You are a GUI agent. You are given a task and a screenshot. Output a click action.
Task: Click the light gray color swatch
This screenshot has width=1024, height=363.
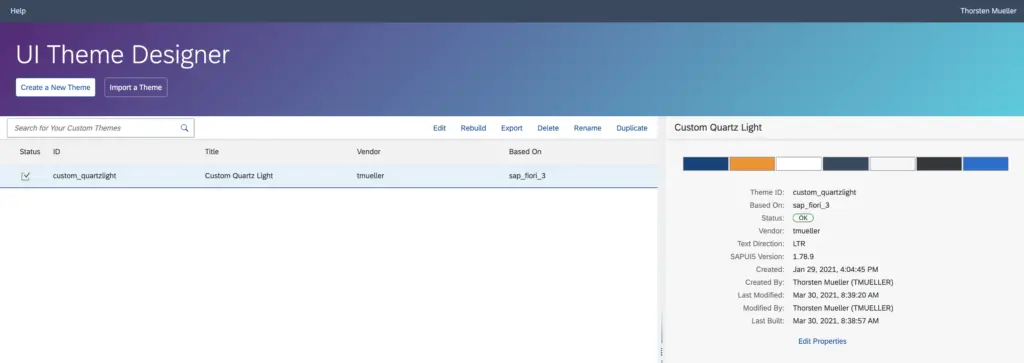click(892, 164)
